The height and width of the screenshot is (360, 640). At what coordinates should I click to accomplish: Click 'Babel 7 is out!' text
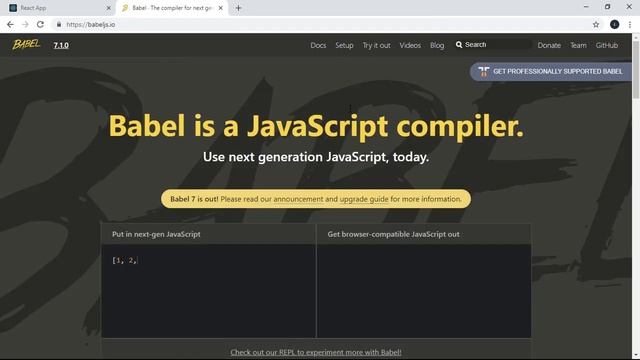(194, 199)
